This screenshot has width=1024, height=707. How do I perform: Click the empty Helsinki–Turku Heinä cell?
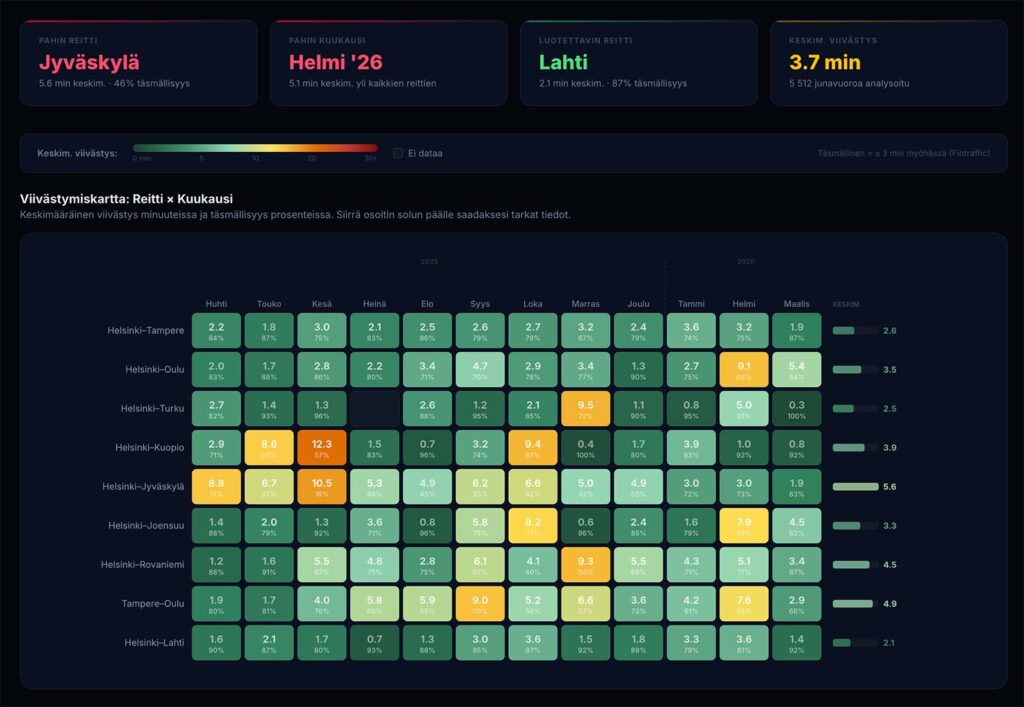[375, 409]
